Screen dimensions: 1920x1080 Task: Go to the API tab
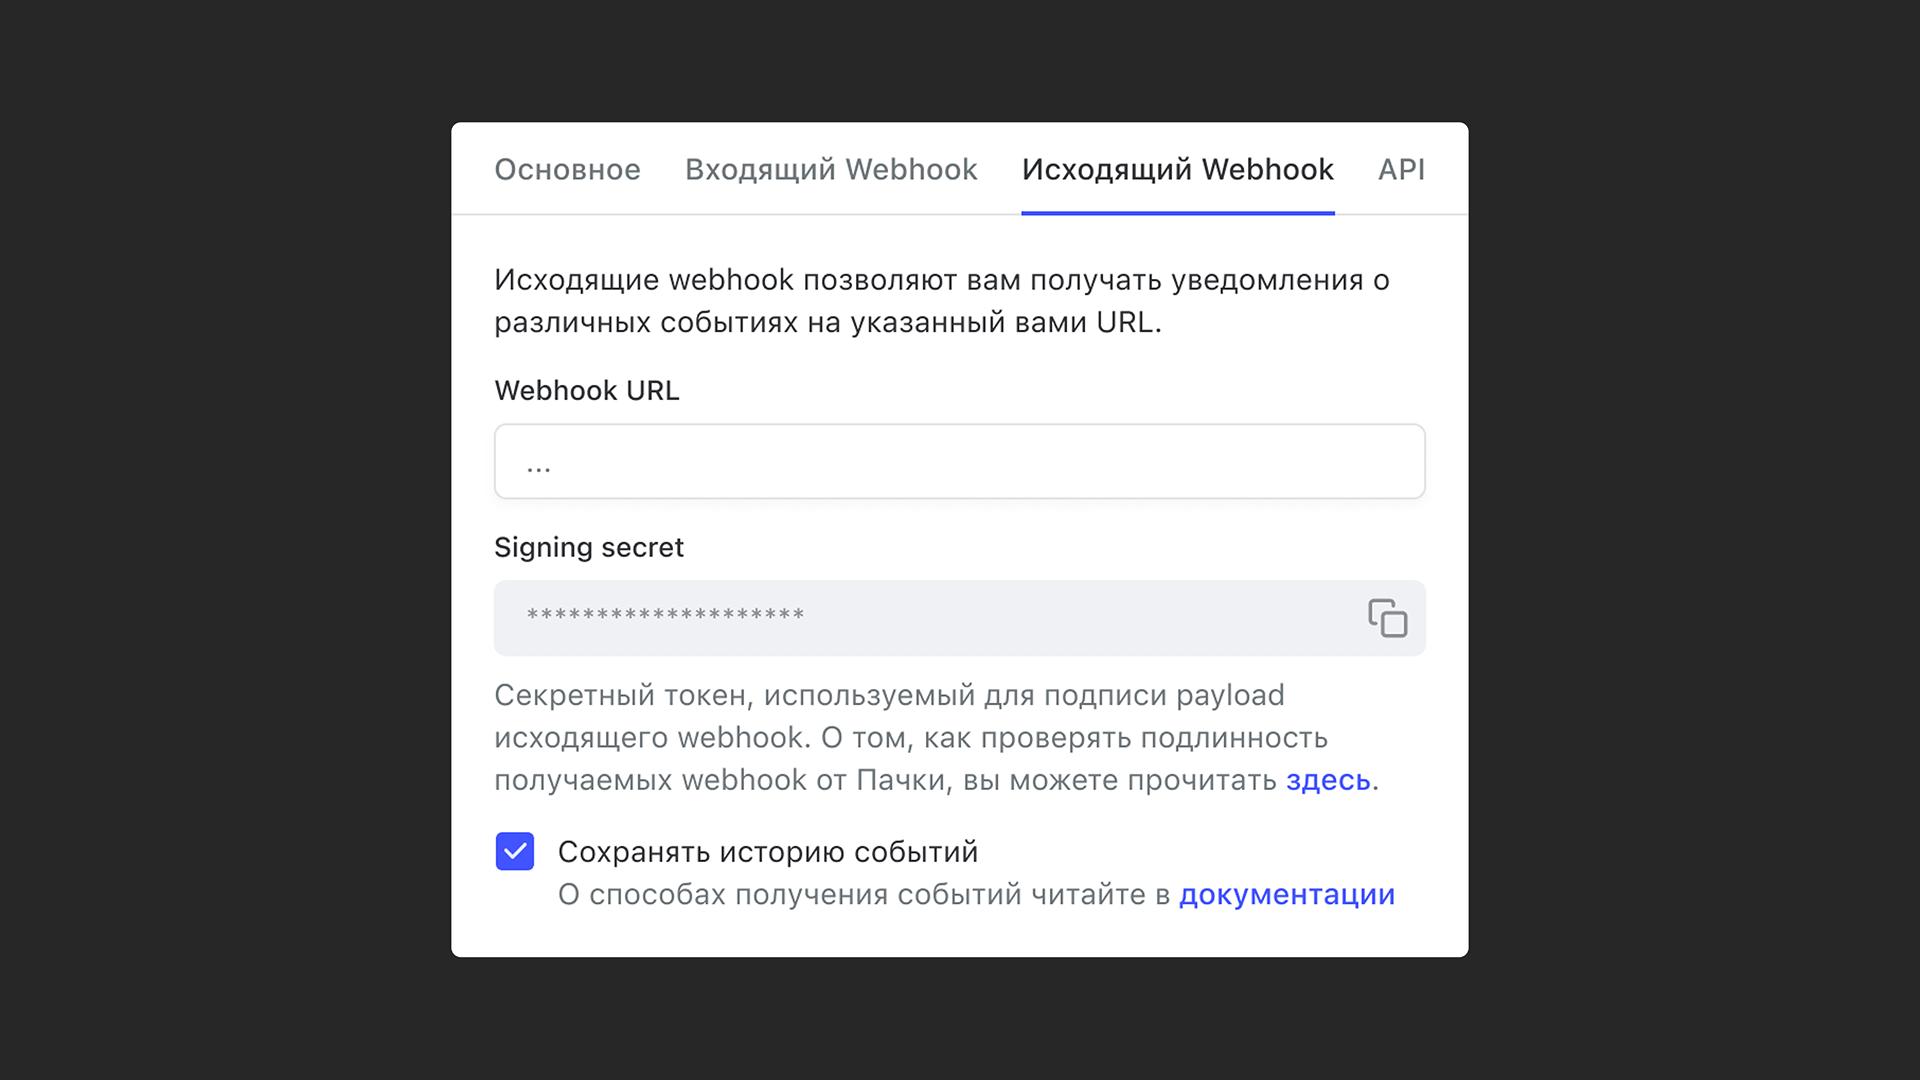click(x=1401, y=169)
